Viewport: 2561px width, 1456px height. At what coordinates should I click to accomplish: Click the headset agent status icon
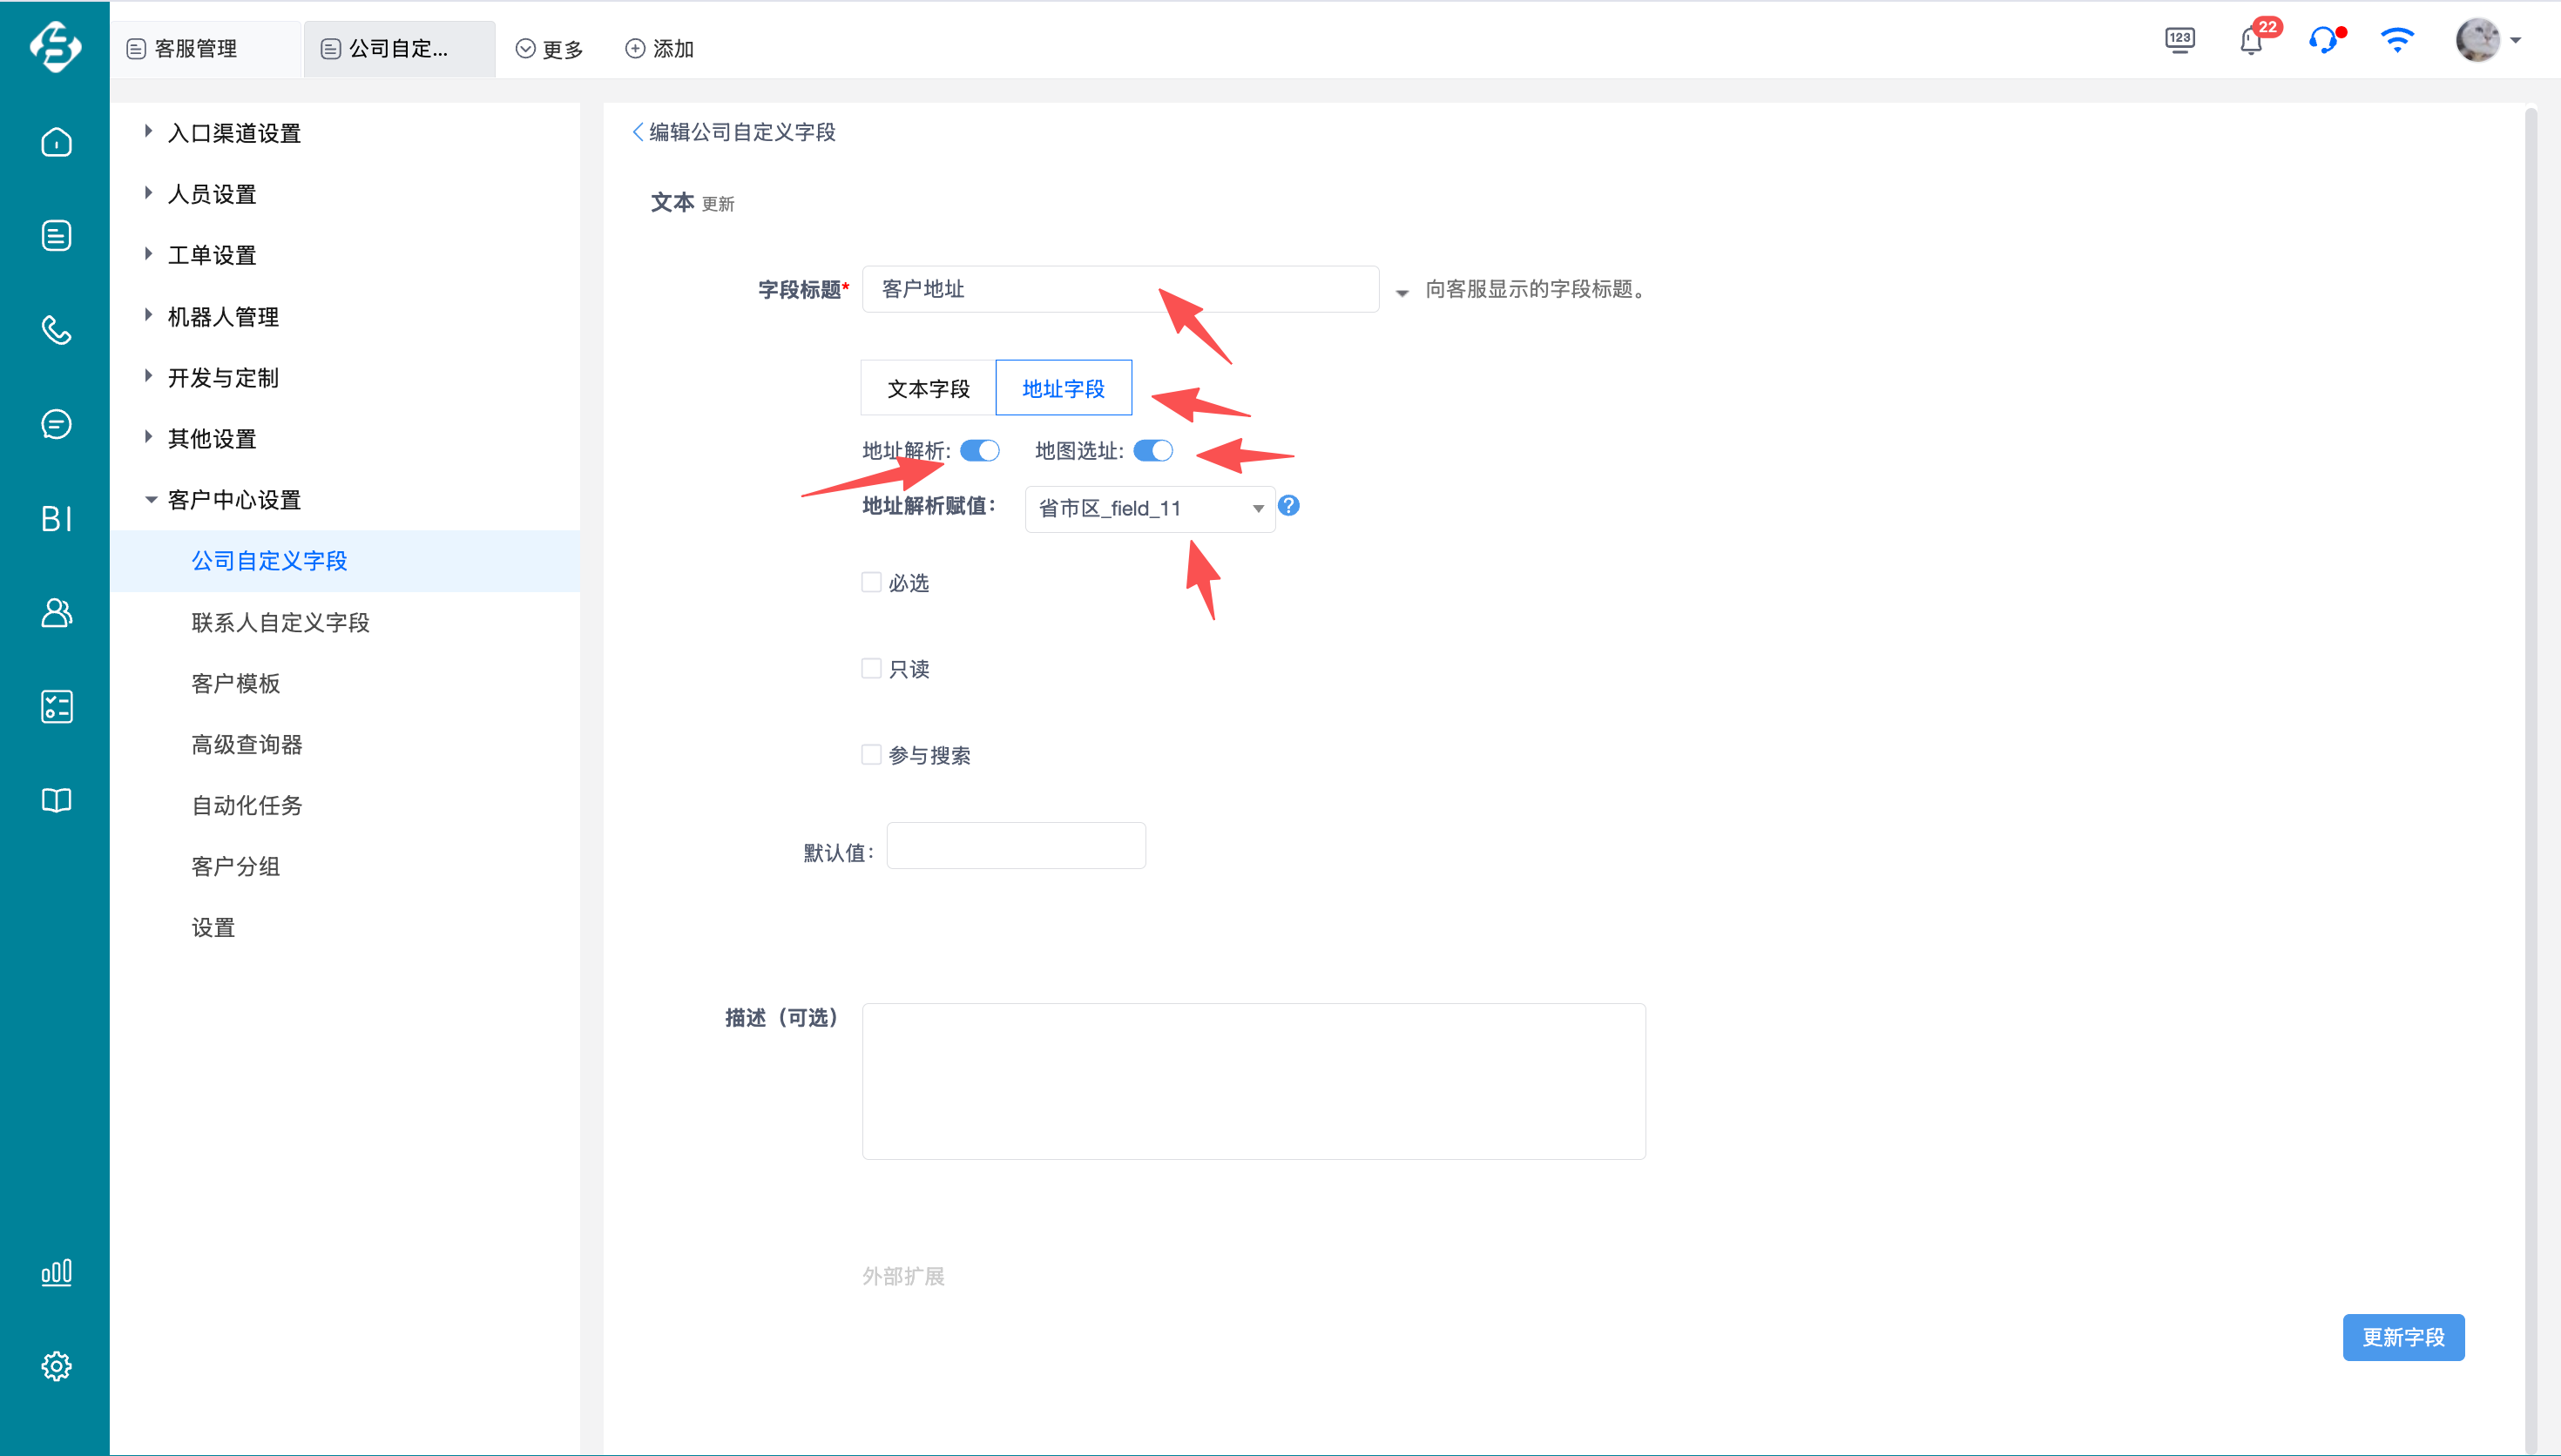(x=2323, y=42)
